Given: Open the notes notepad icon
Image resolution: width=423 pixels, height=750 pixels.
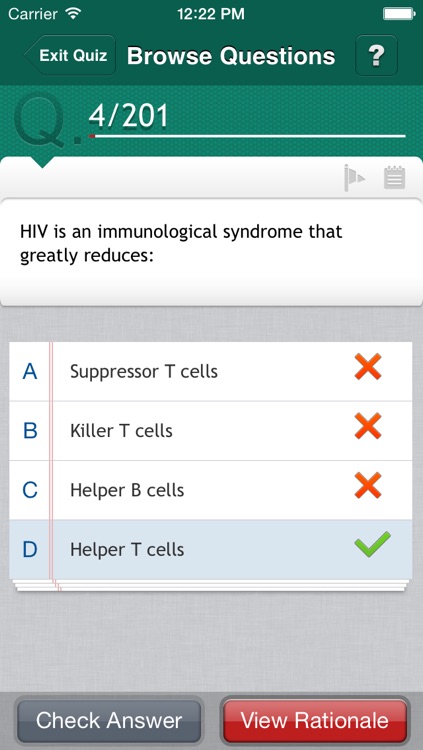Looking at the screenshot, I should [394, 177].
